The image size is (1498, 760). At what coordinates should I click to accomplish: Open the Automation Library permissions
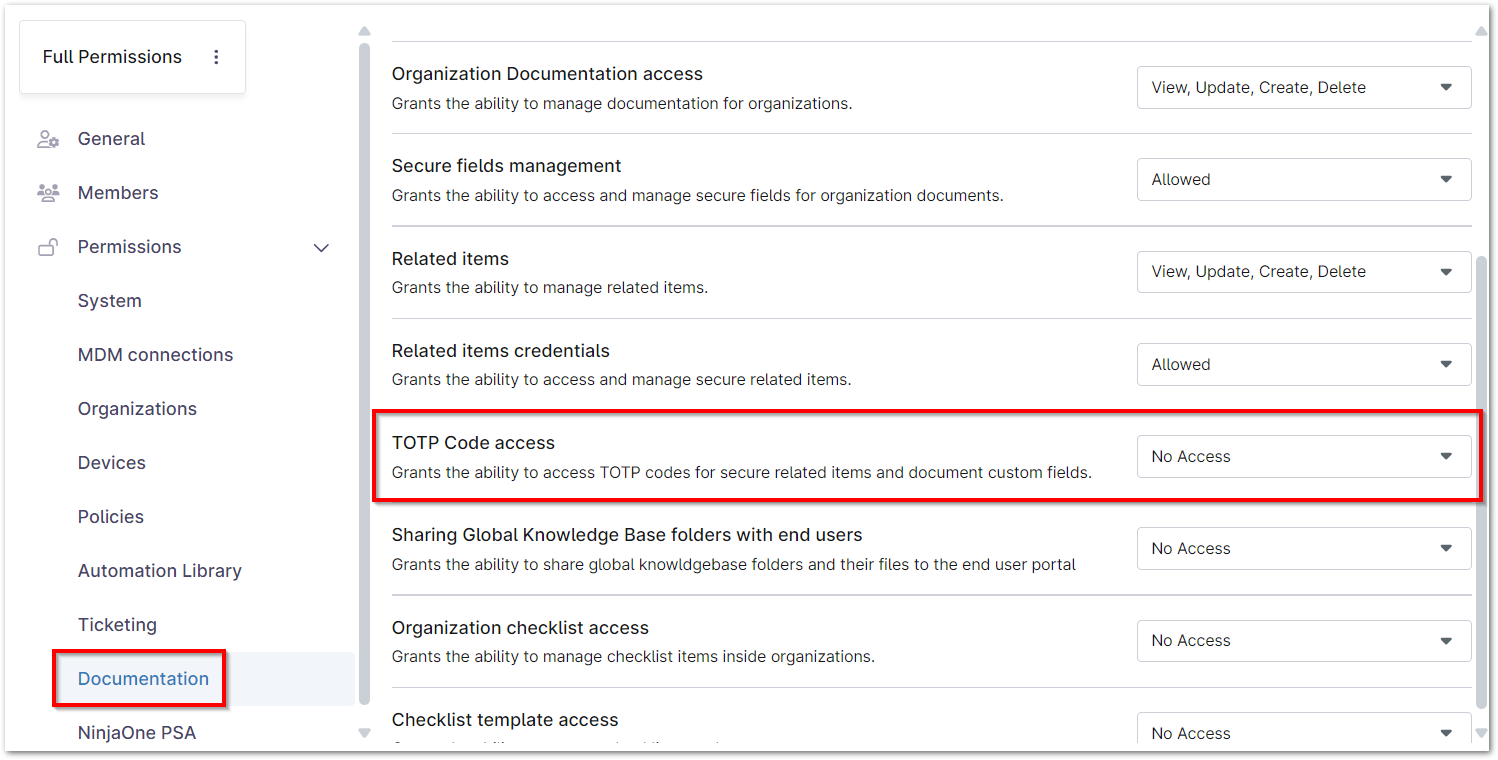159,571
